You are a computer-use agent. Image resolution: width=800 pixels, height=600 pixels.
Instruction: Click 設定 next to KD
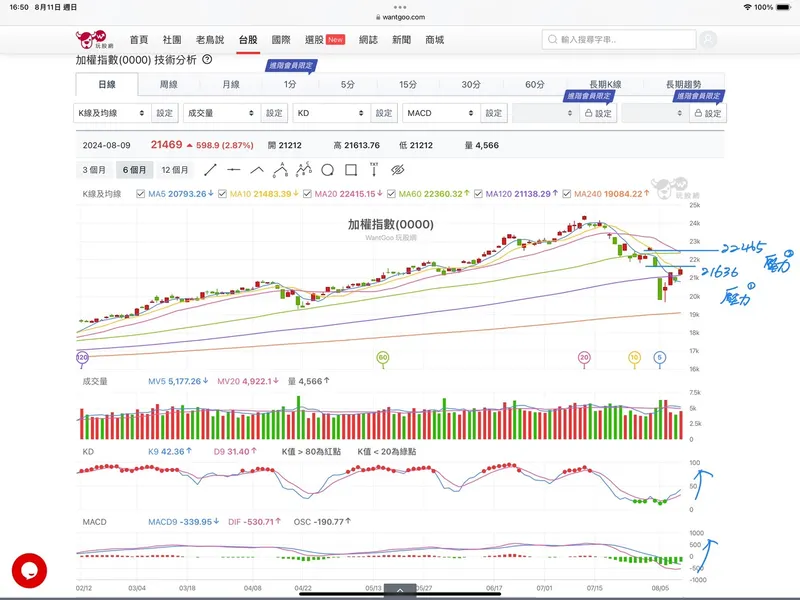tap(384, 113)
